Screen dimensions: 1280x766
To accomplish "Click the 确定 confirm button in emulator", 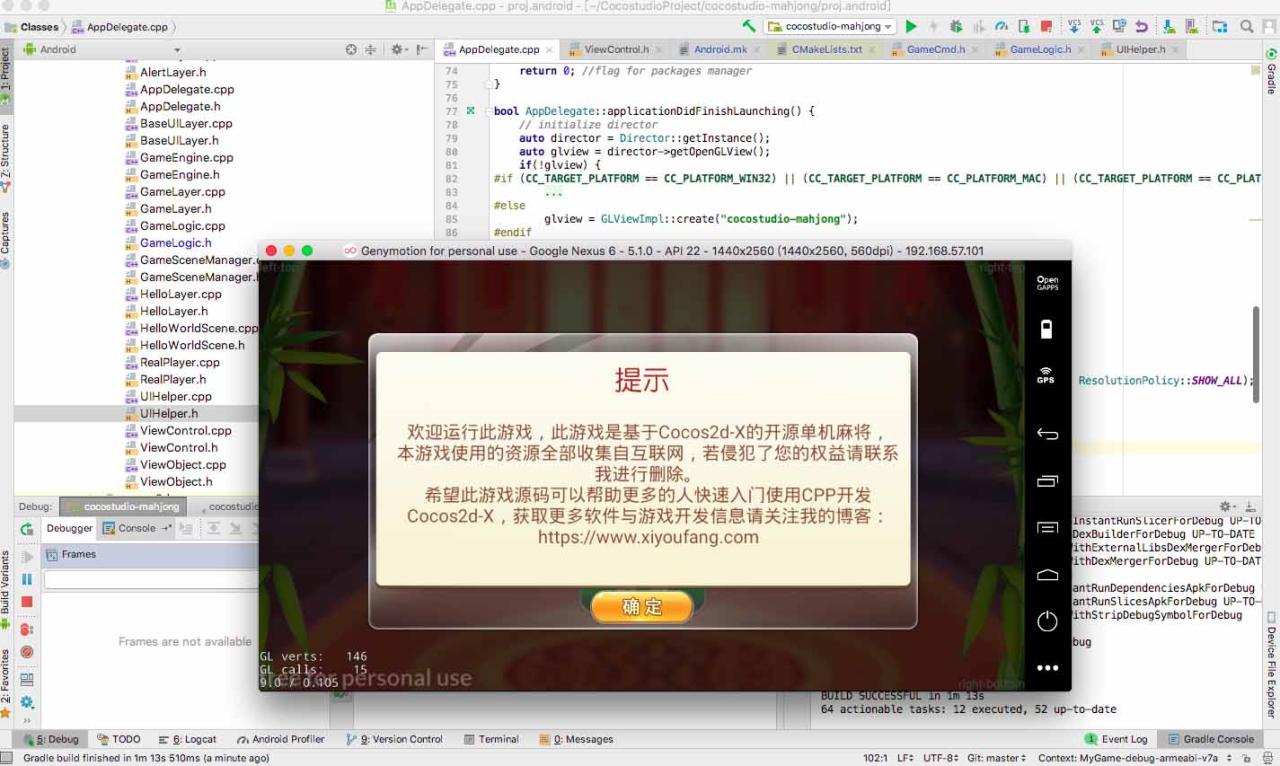I will pos(641,606).
